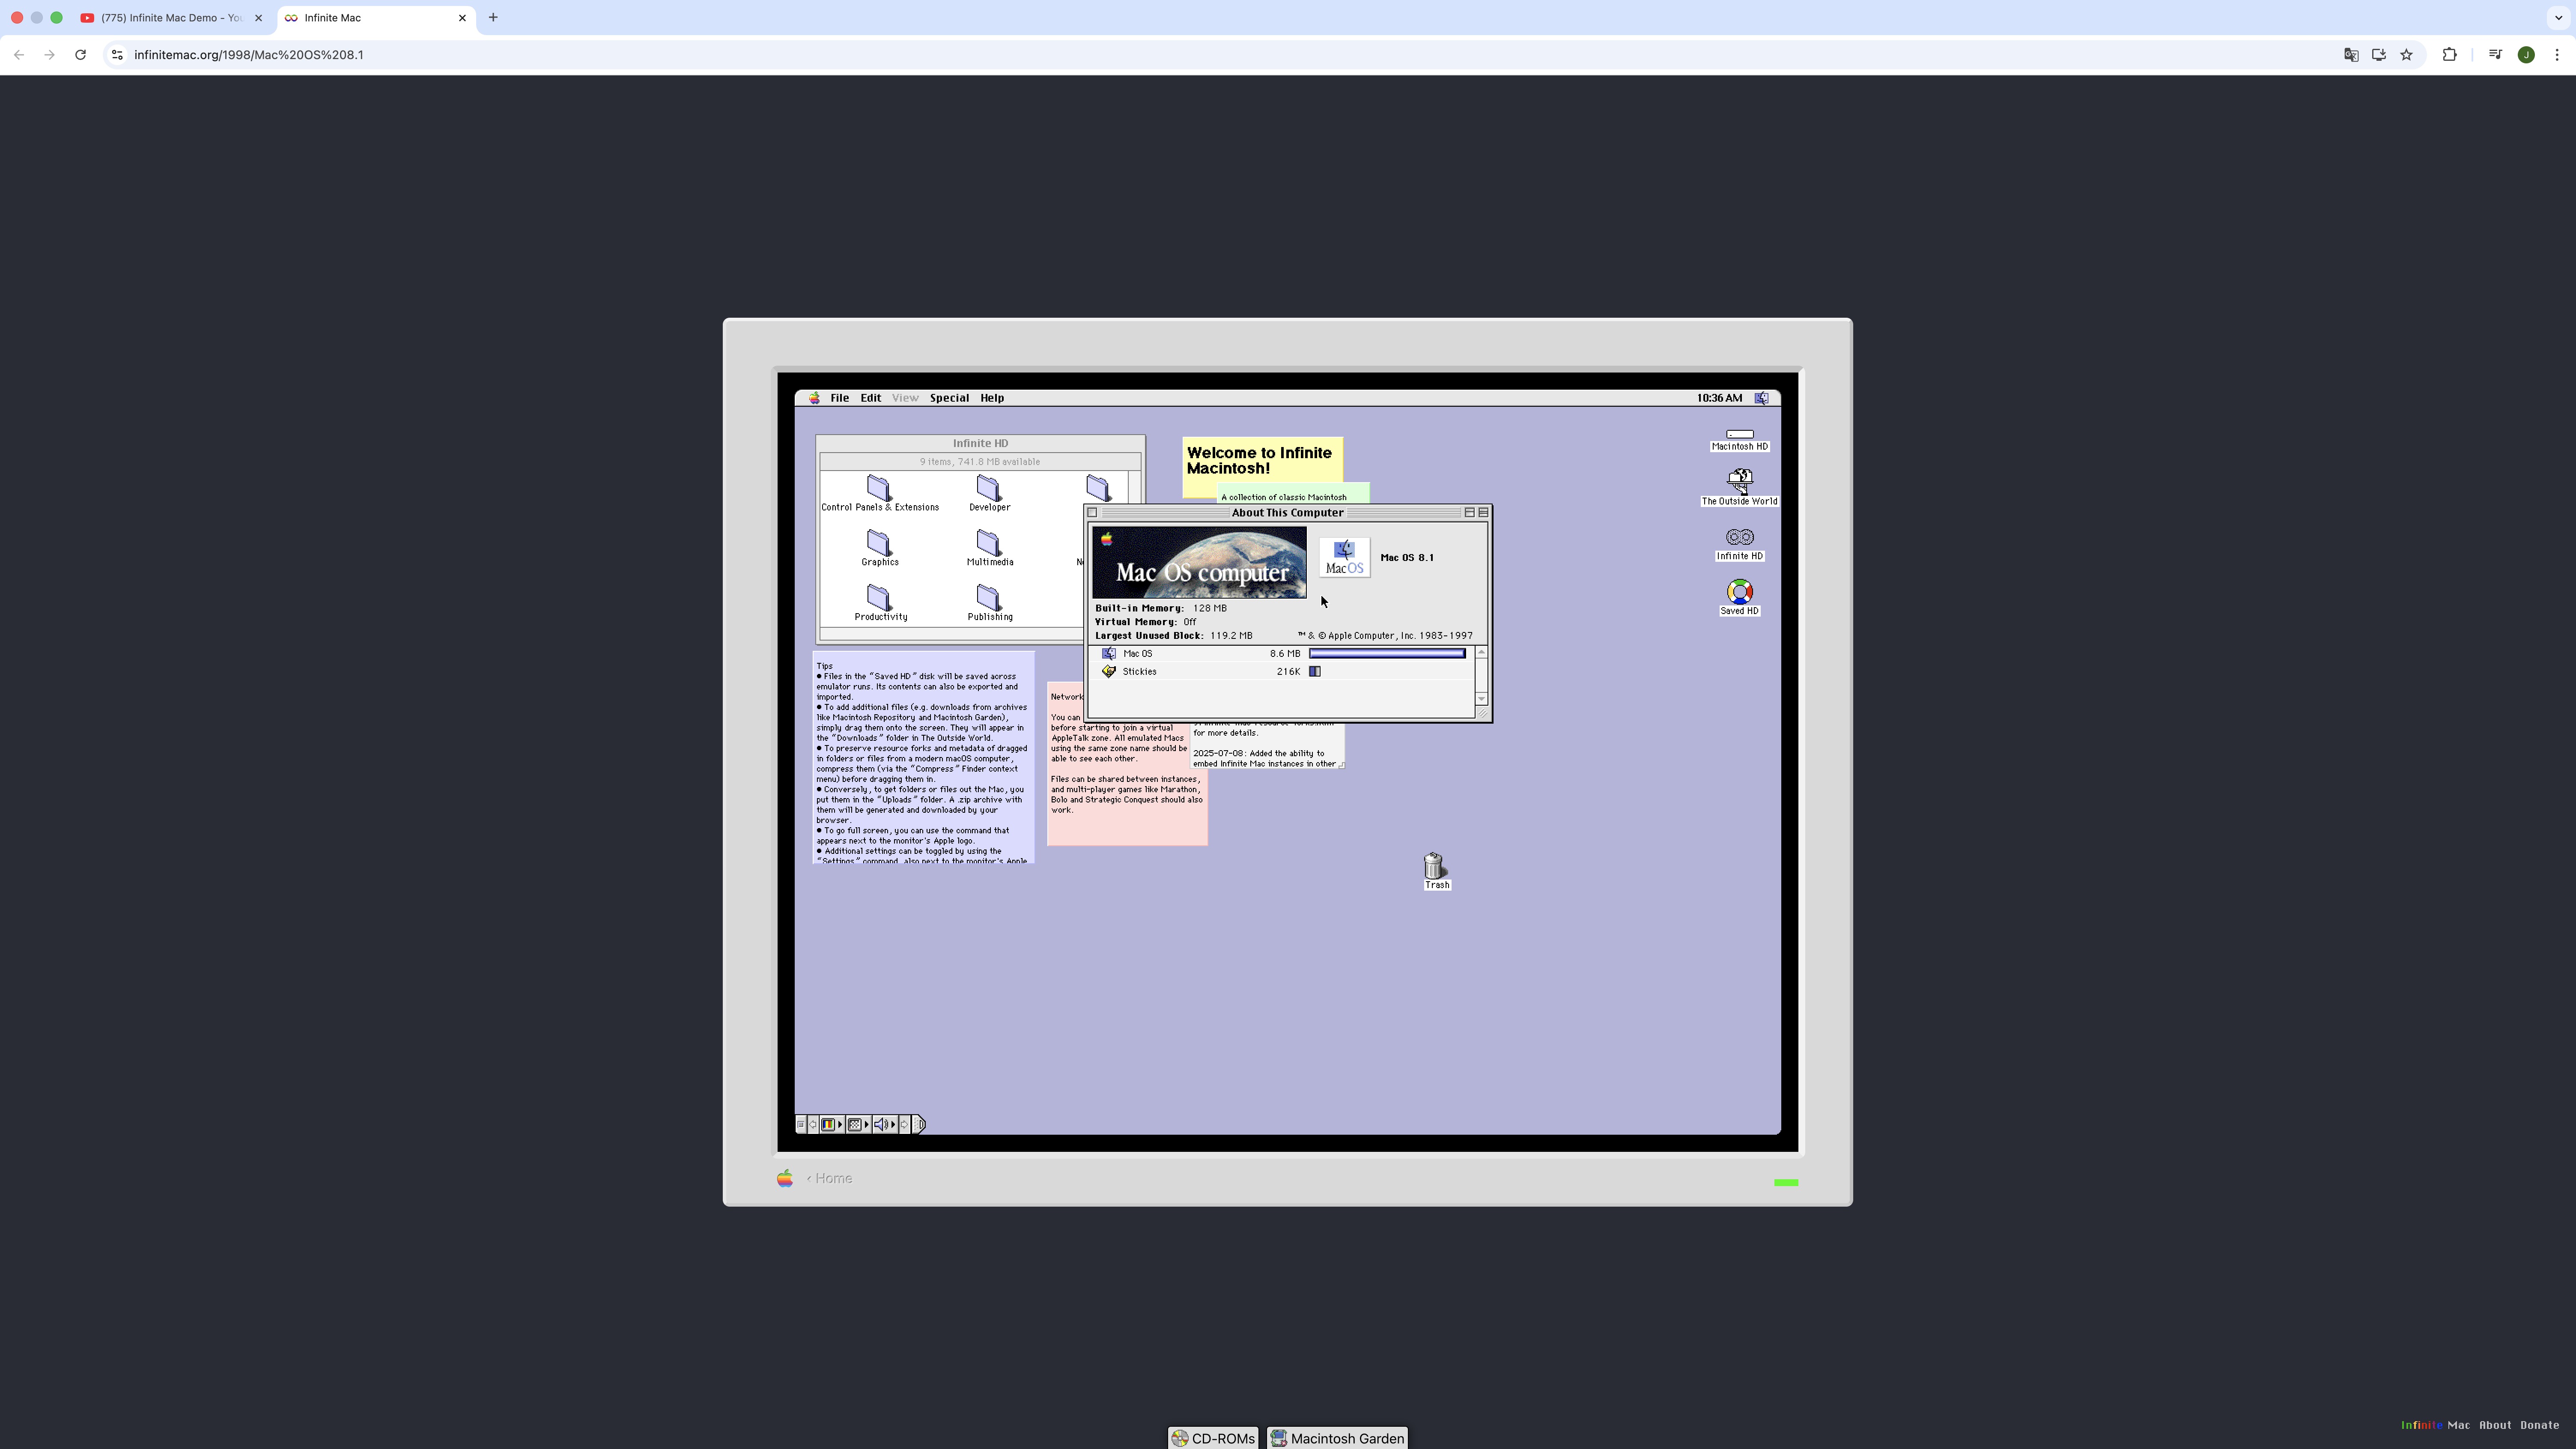Click the CD-ROMs button
Screen dimensions: 2576x1449
pyautogui.click(x=1213, y=1438)
